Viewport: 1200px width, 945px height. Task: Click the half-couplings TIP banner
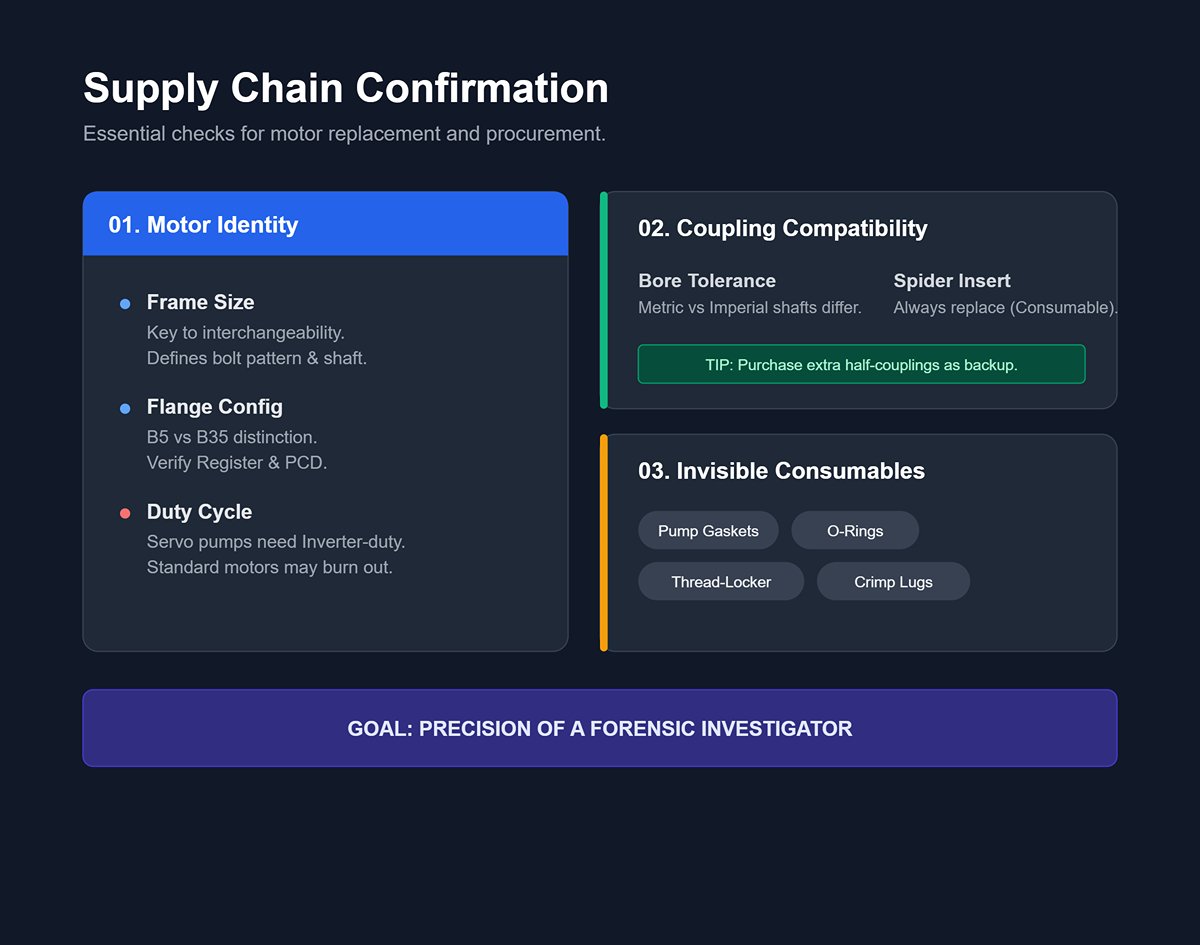[x=861, y=365]
